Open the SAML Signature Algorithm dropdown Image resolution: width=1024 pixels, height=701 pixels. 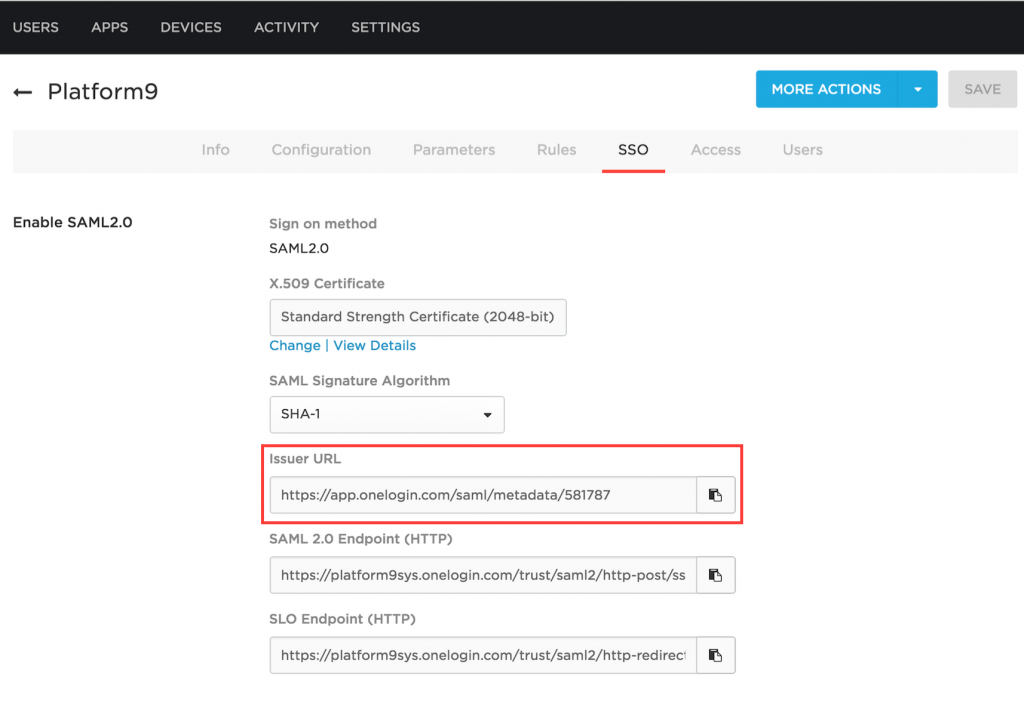(387, 414)
